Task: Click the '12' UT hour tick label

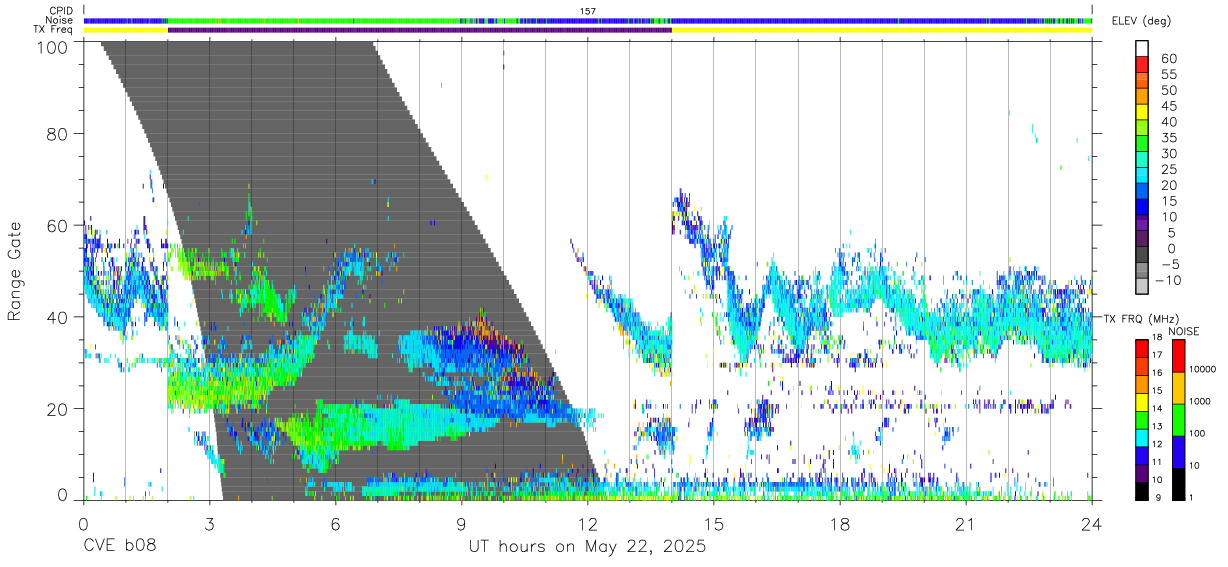Action: click(588, 524)
